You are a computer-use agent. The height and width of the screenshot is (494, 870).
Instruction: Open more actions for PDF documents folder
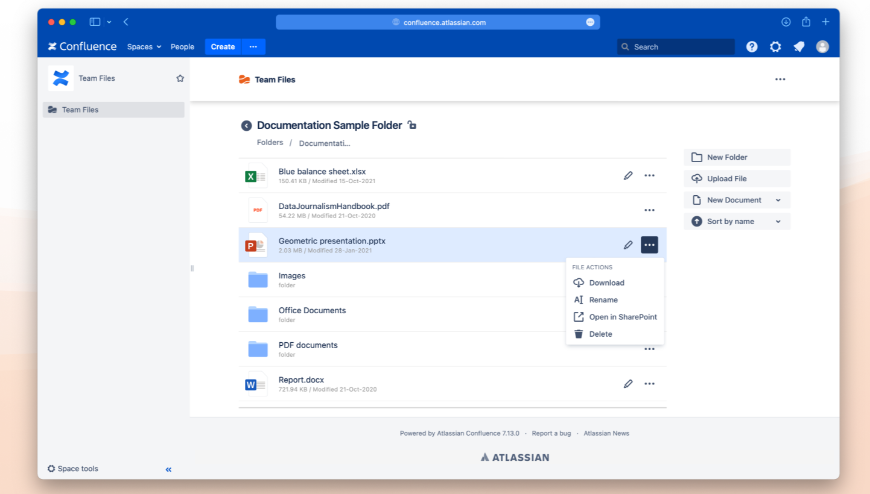pyautogui.click(x=649, y=349)
